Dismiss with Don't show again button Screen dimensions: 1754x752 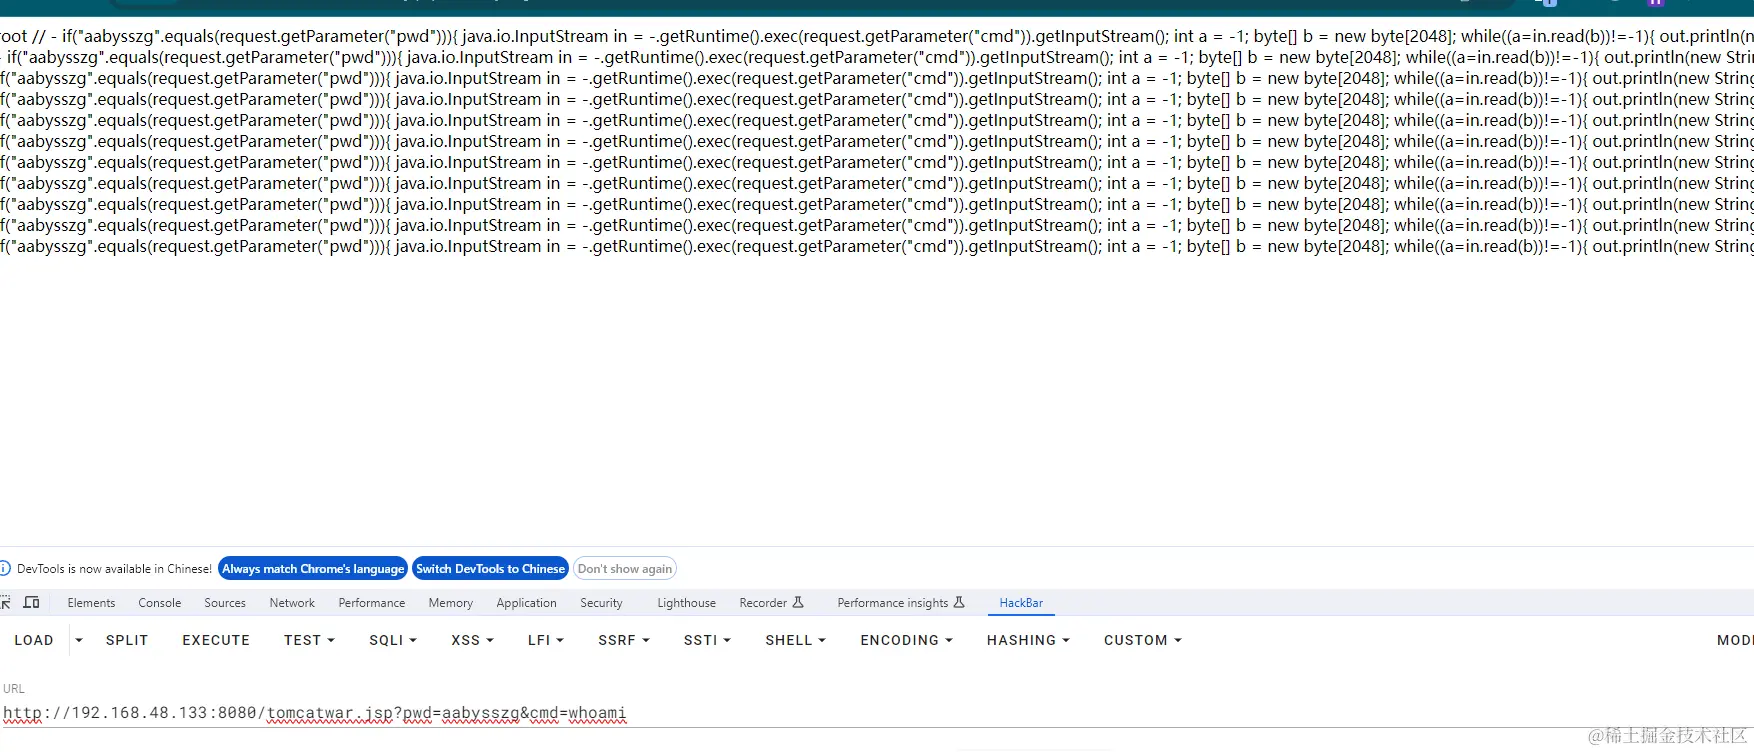625,568
